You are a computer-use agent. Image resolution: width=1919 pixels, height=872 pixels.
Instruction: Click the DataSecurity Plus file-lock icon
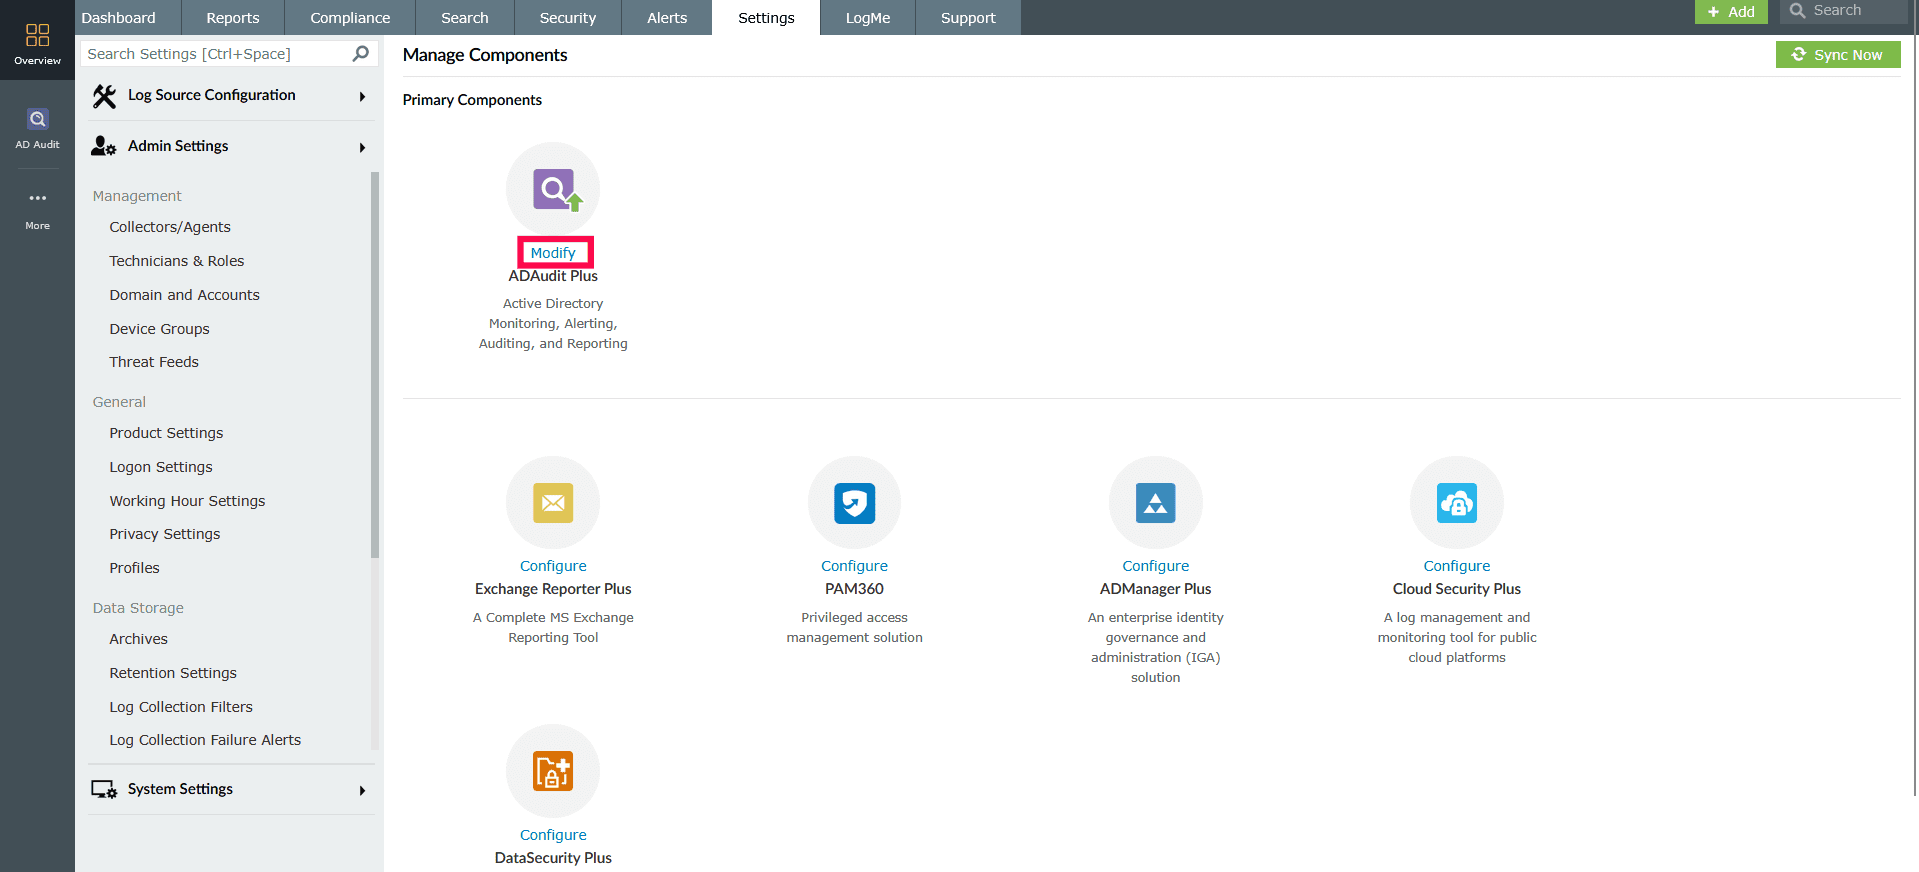pos(553,771)
